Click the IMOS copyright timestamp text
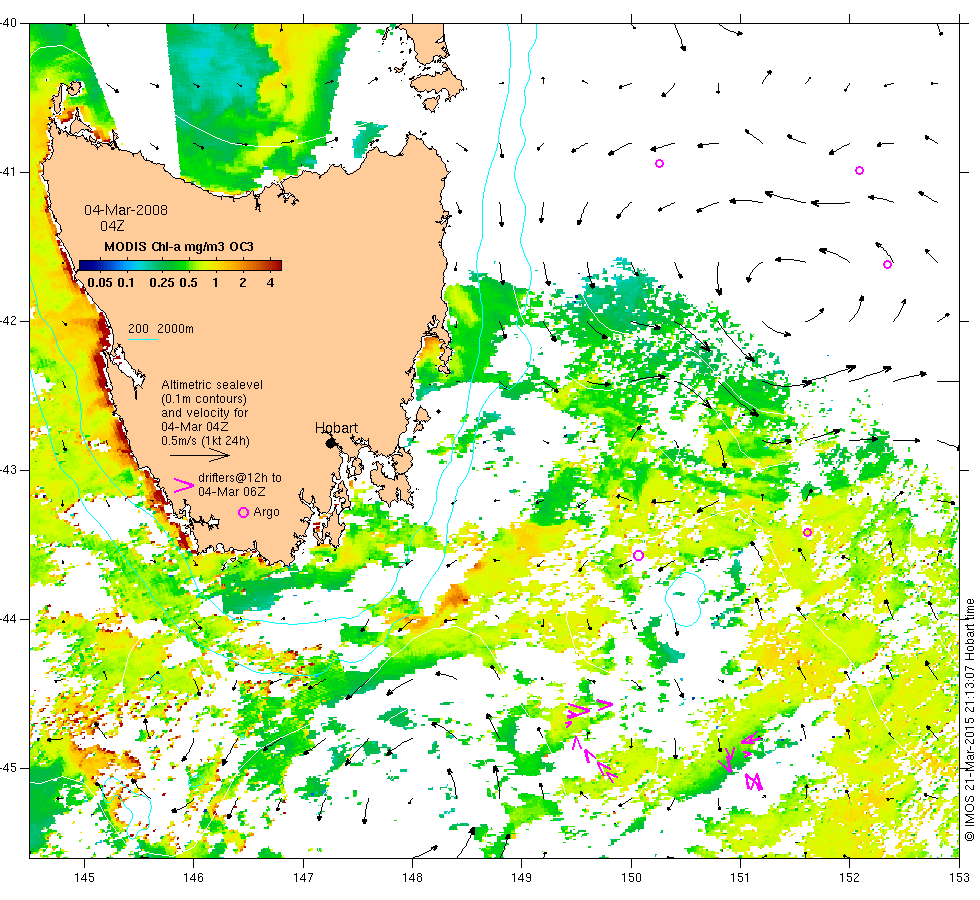Image resolution: width=980 pixels, height=900 pixels. click(x=969, y=719)
